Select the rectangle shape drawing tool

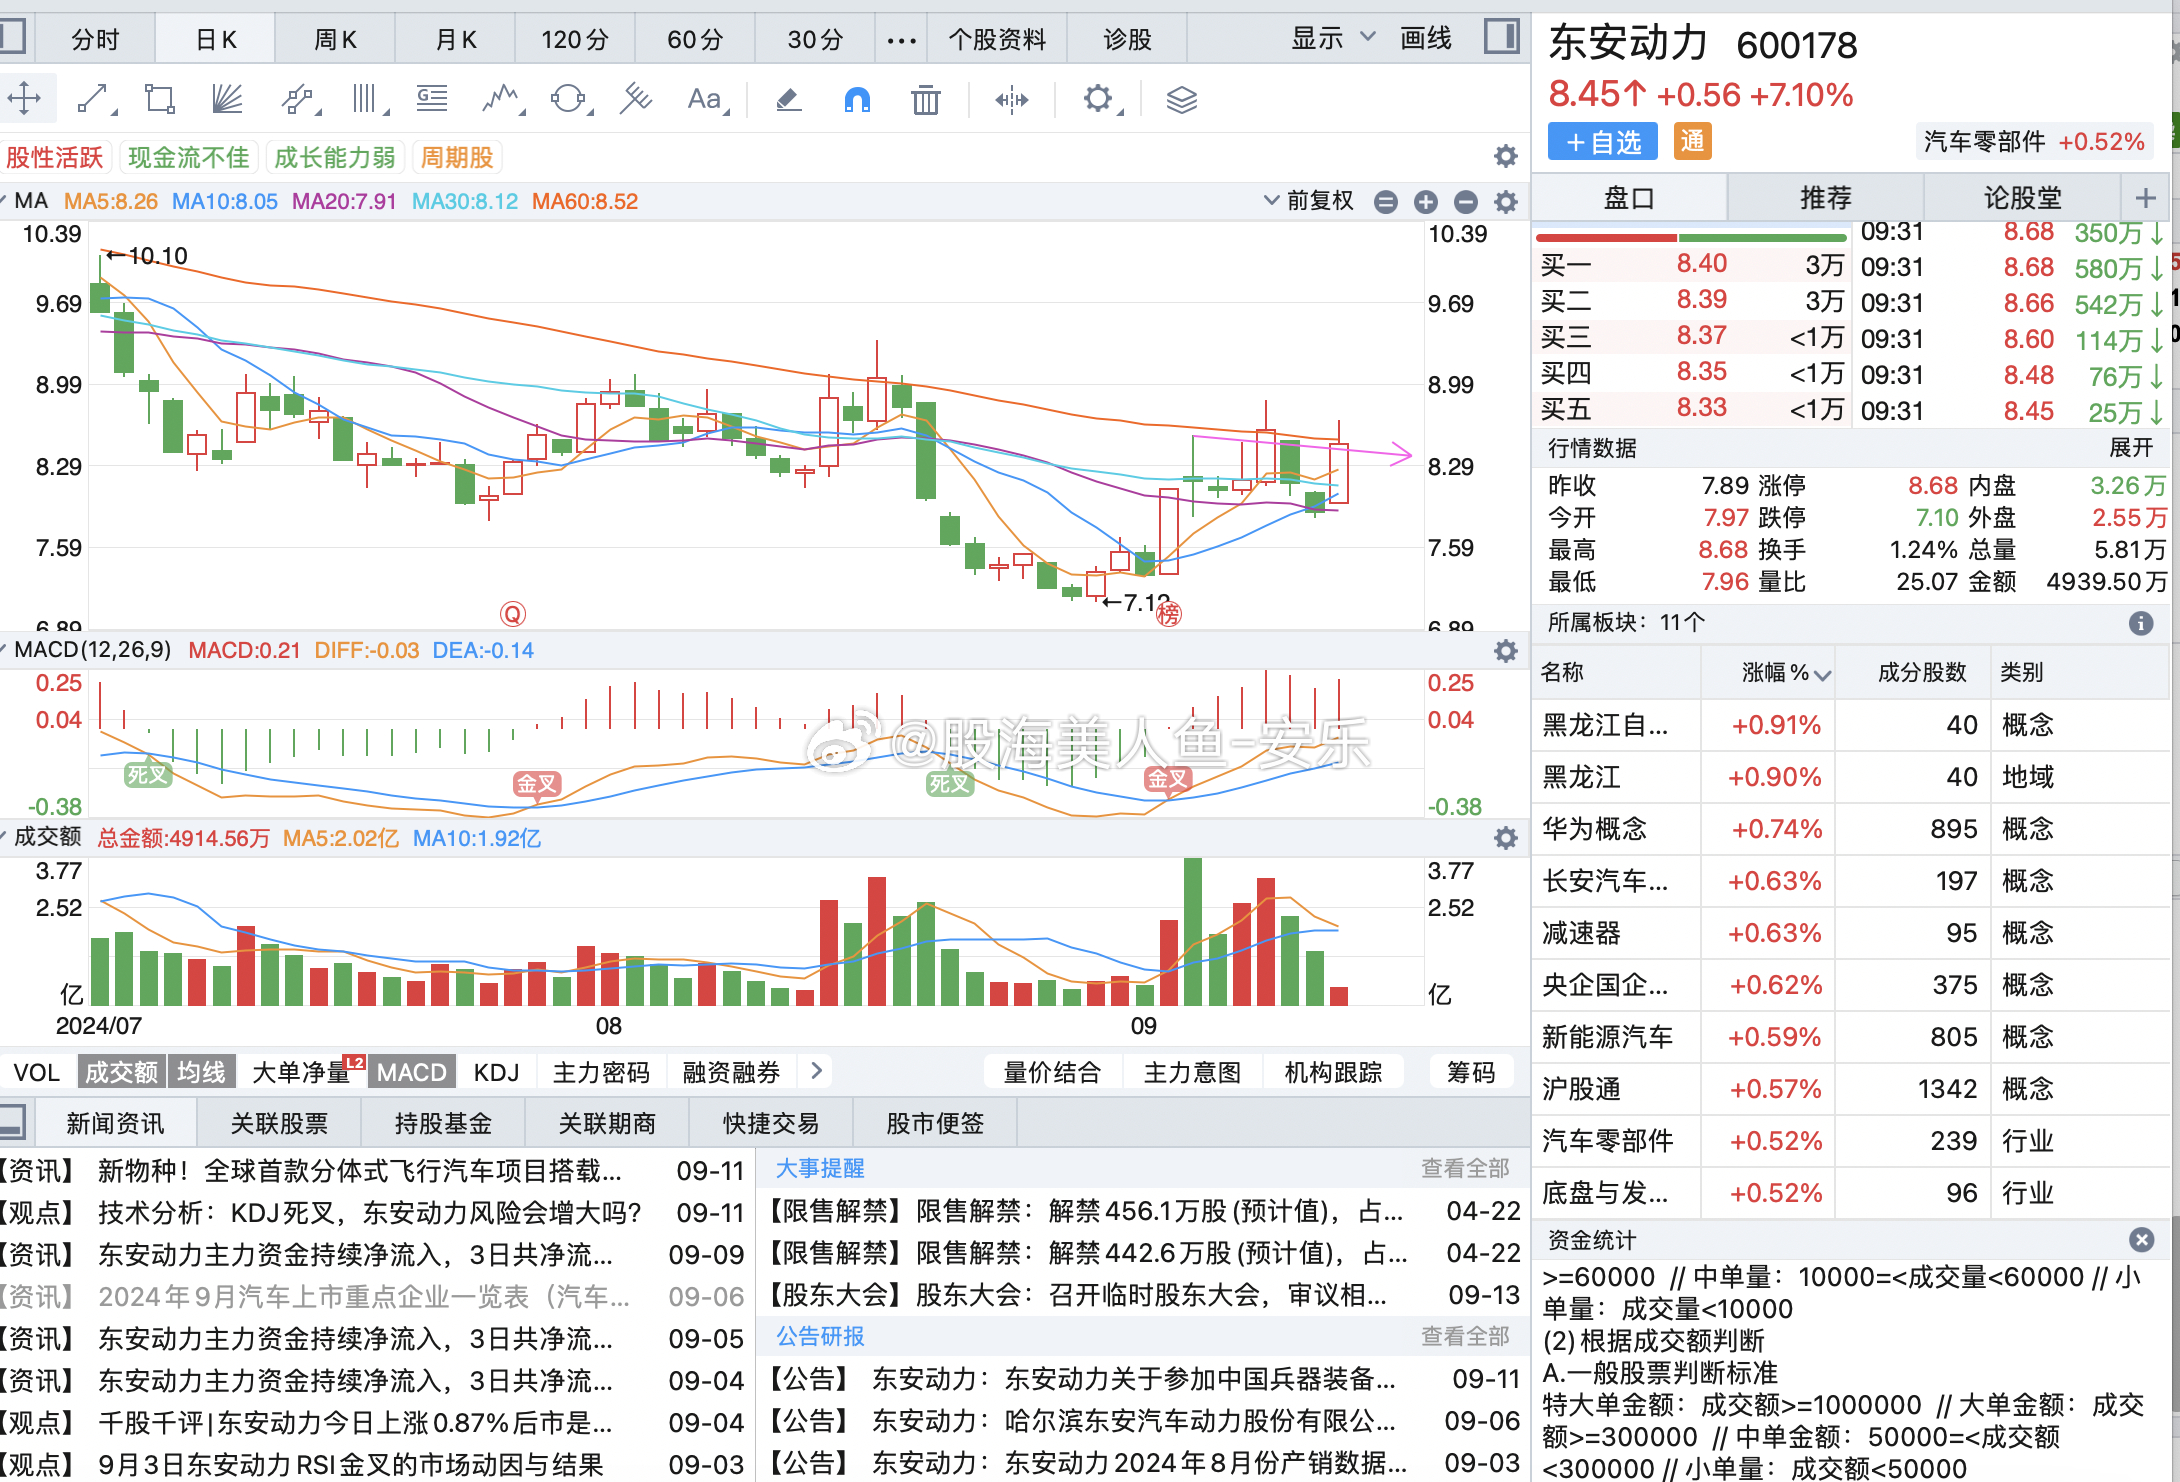tap(160, 99)
